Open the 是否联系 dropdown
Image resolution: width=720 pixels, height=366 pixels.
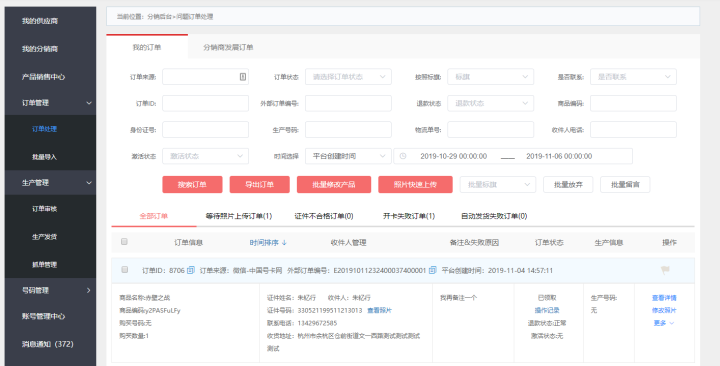pyautogui.click(x=633, y=77)
